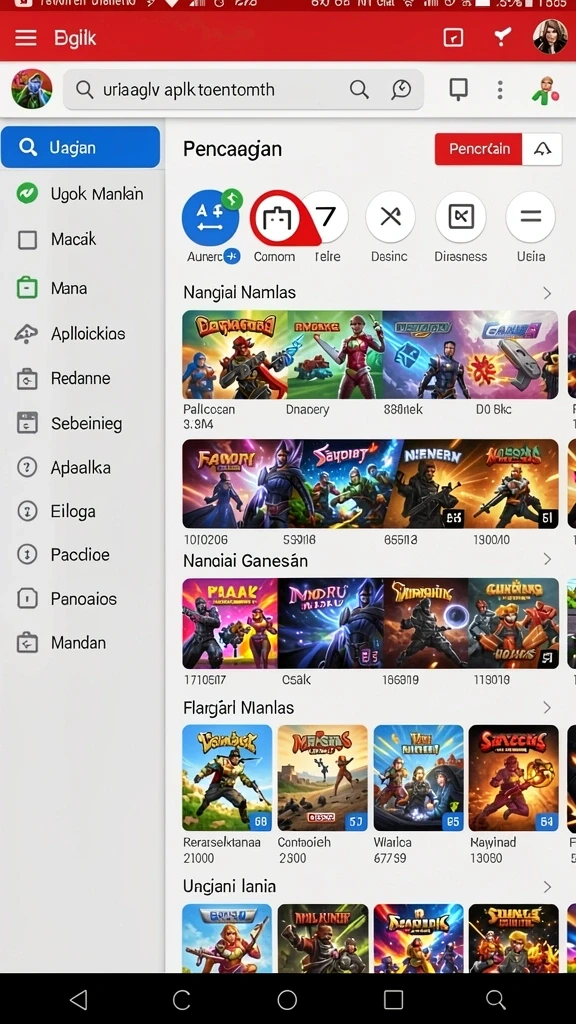Tap the Android back navigation button
576x1024 pixels.
[78, 999]
